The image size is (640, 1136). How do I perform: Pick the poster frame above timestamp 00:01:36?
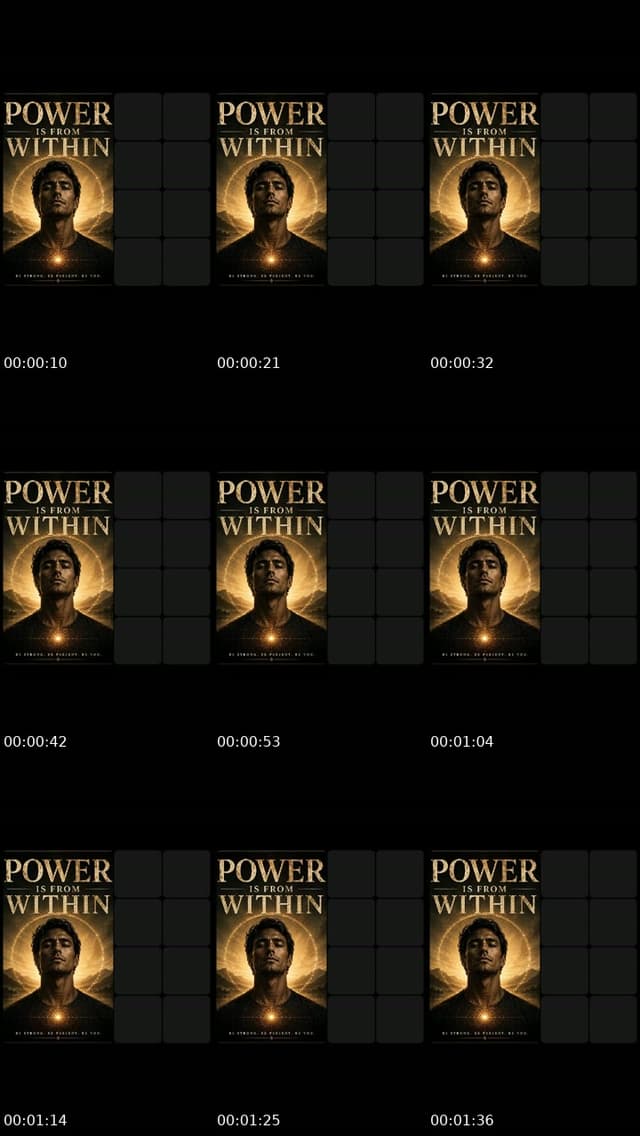point(484,946)
